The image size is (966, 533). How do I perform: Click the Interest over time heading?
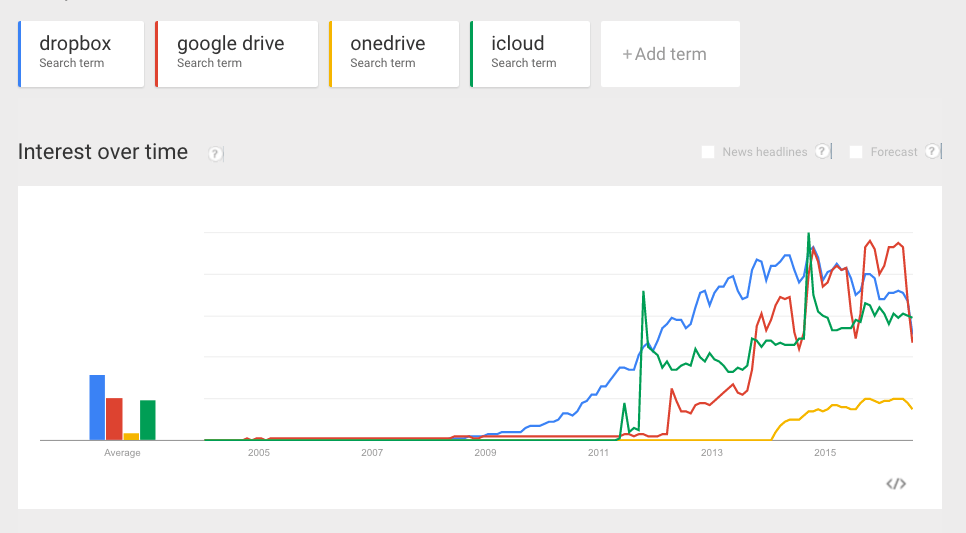pos(103,152)
